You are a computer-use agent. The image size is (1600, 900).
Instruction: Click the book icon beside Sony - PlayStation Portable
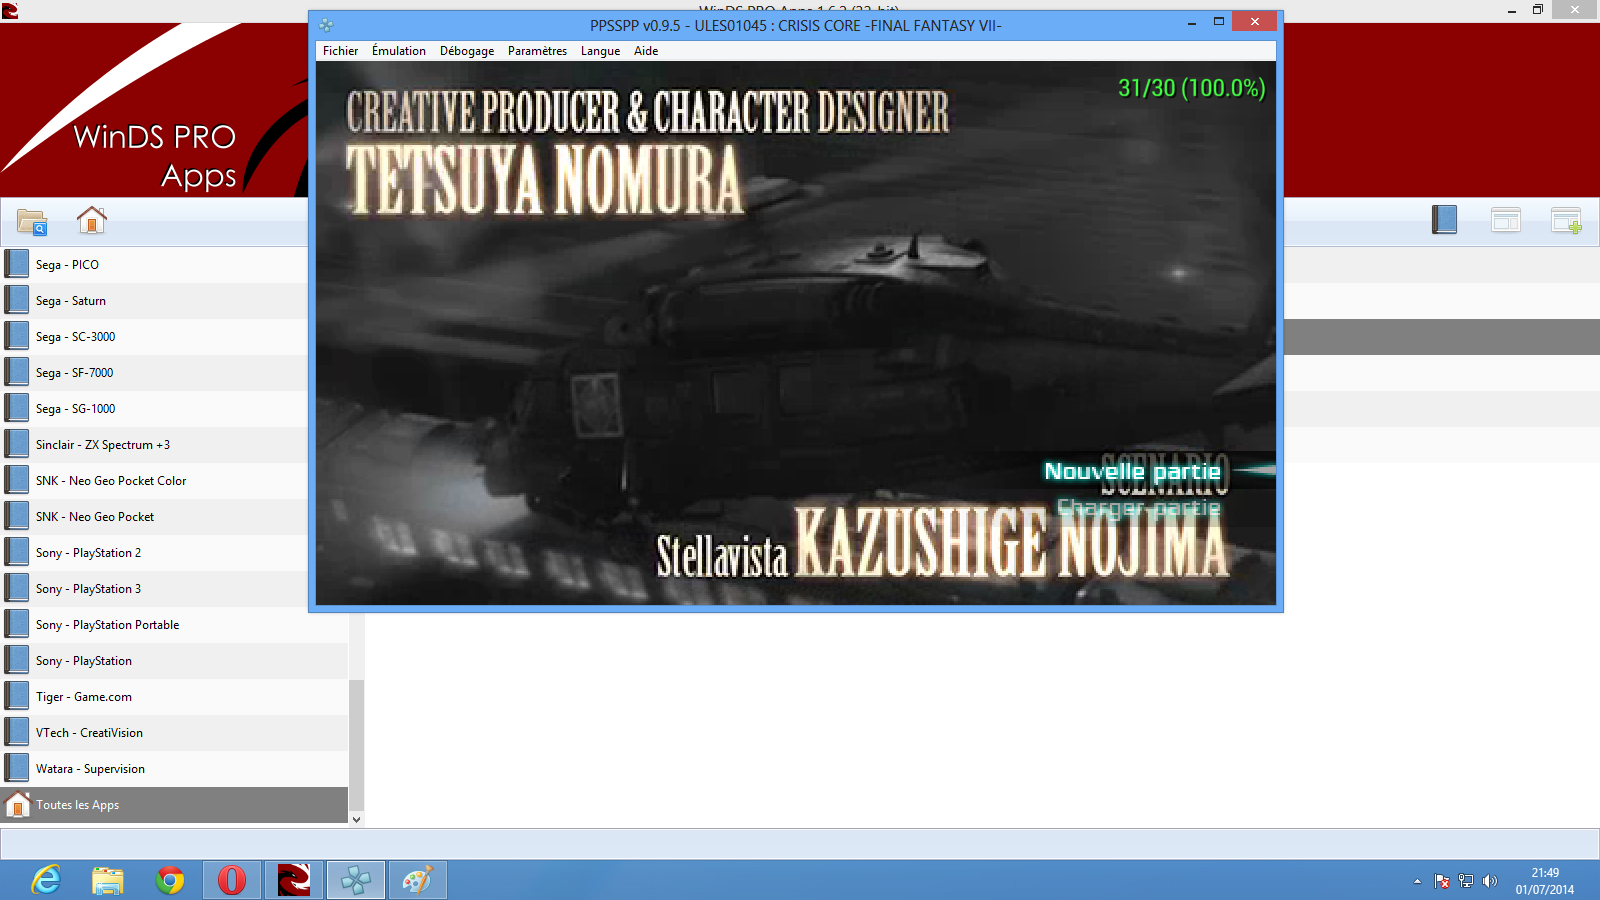pyautogui.click(x=17, y=625)
